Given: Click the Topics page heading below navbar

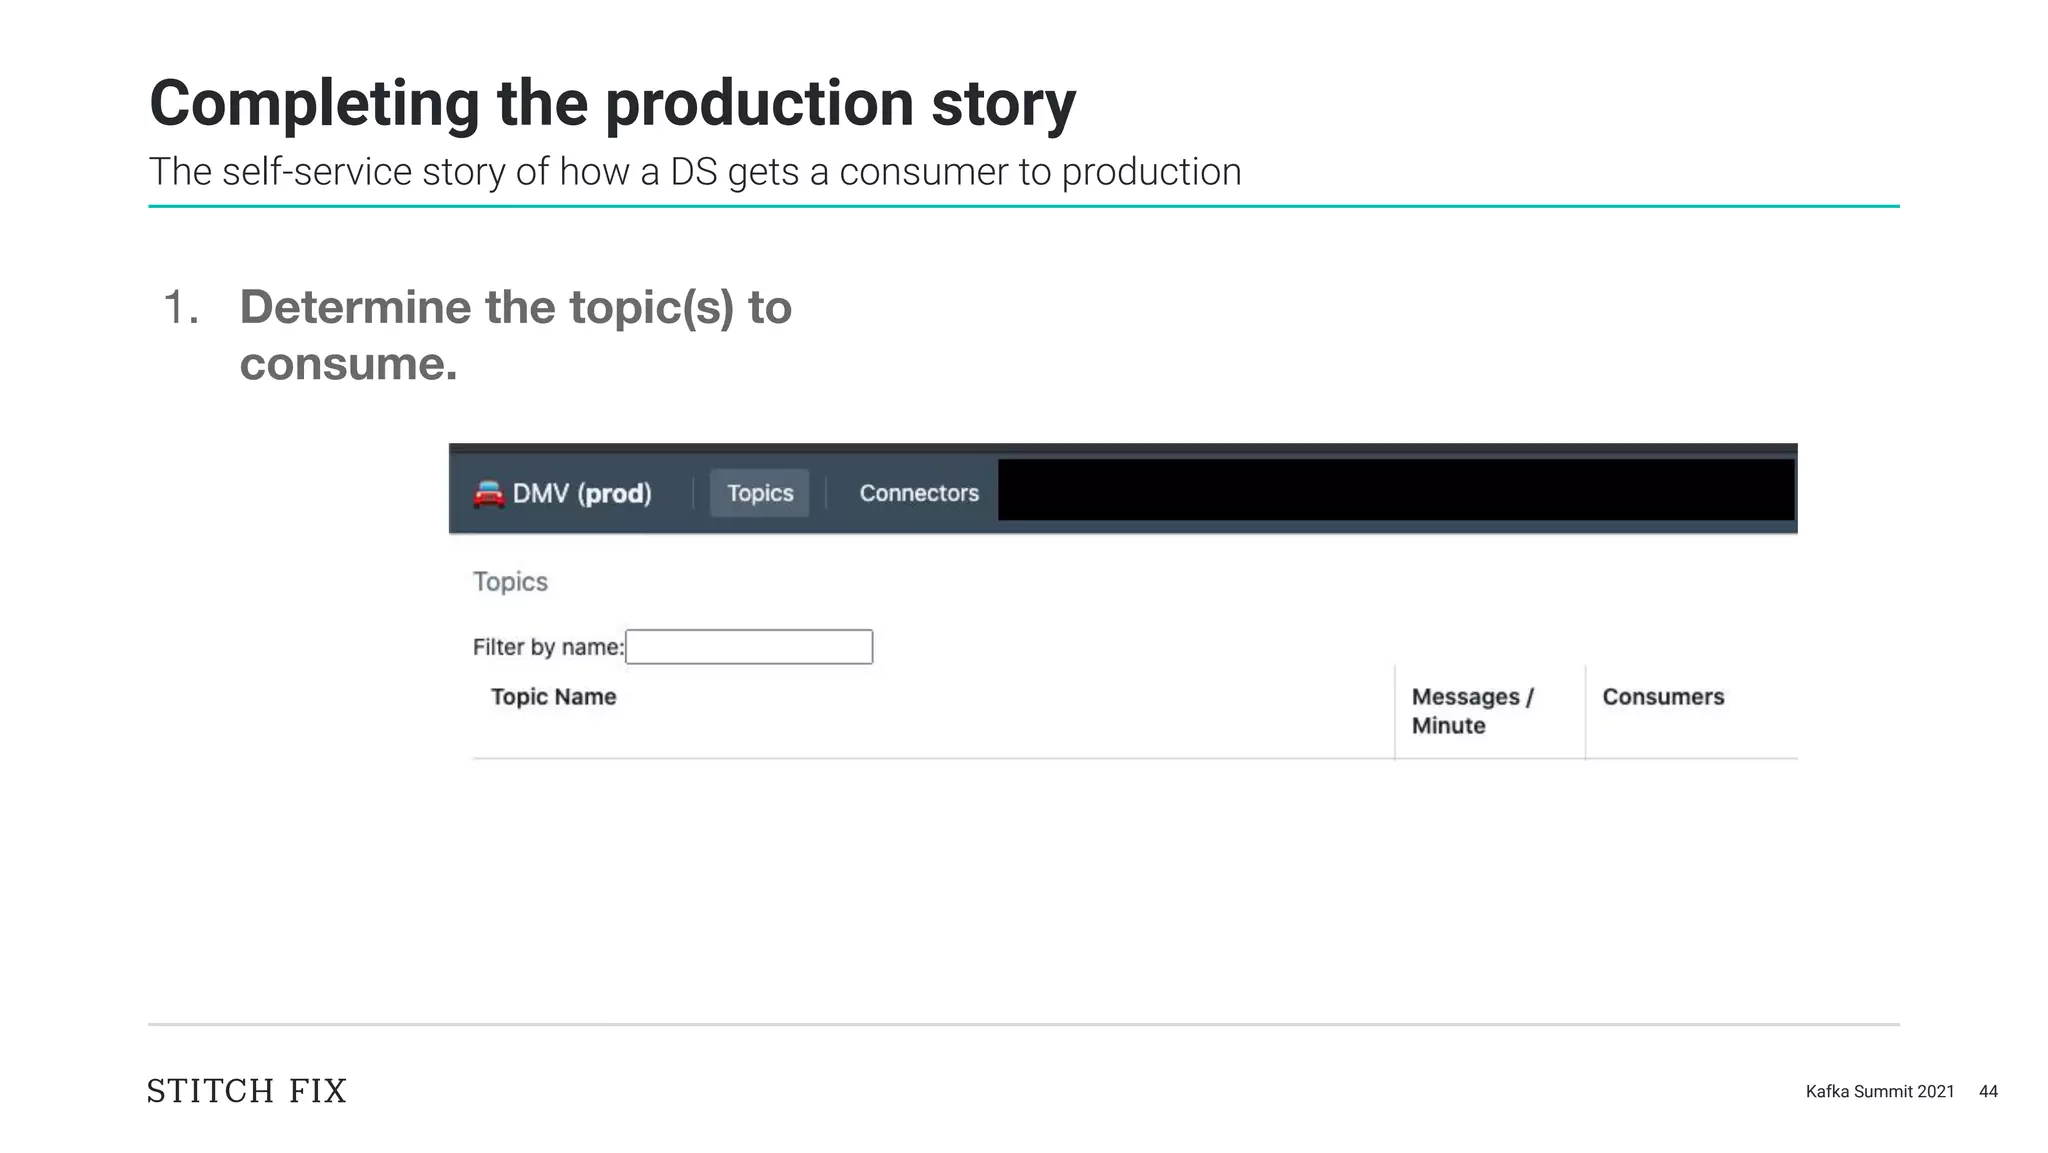Looking at the screenshot, I should [x=510, y=582].
